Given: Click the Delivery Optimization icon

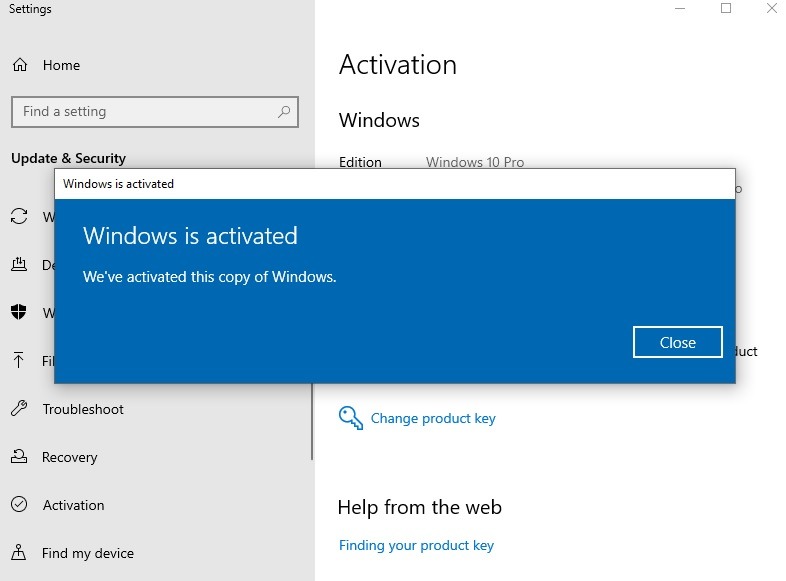Looking at the screenshot, I should click(19, 264).
